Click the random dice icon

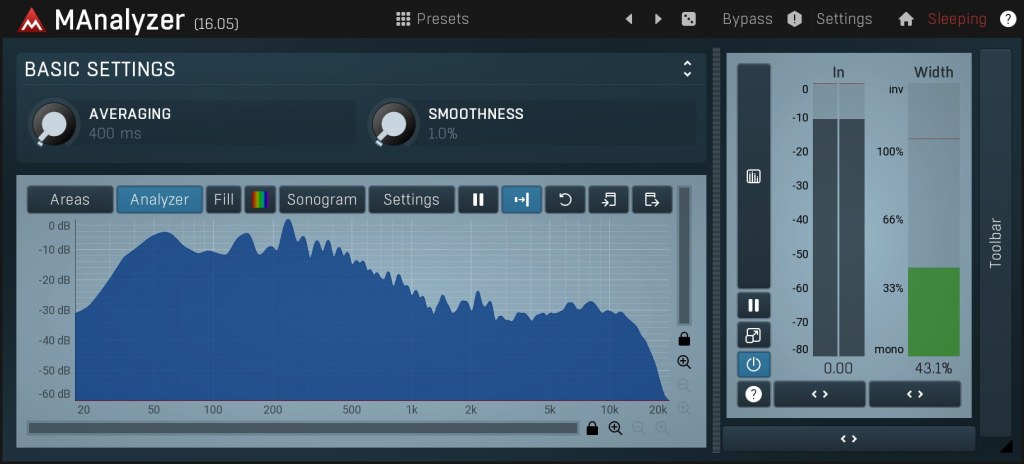point(688,19)
